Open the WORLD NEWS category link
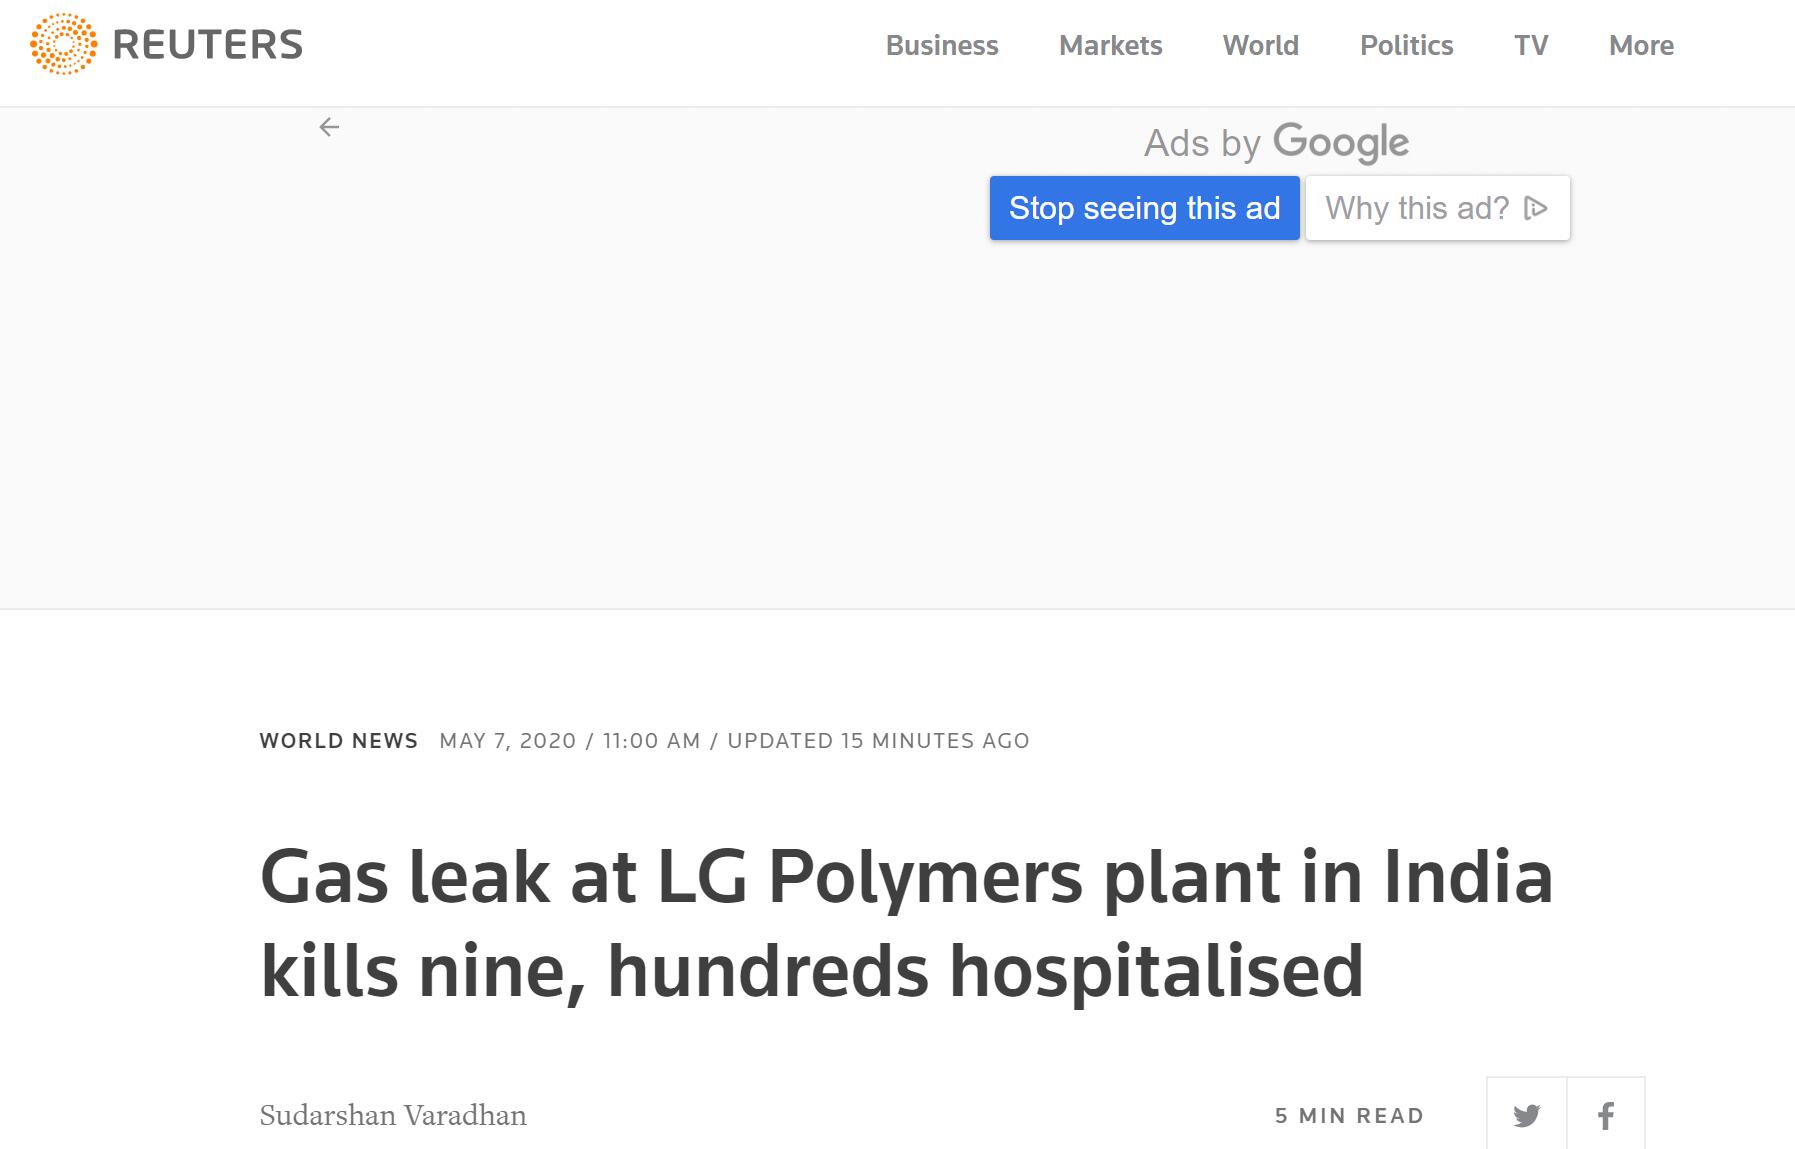This screenshot has width=1795, height=1149. [339, 741]
